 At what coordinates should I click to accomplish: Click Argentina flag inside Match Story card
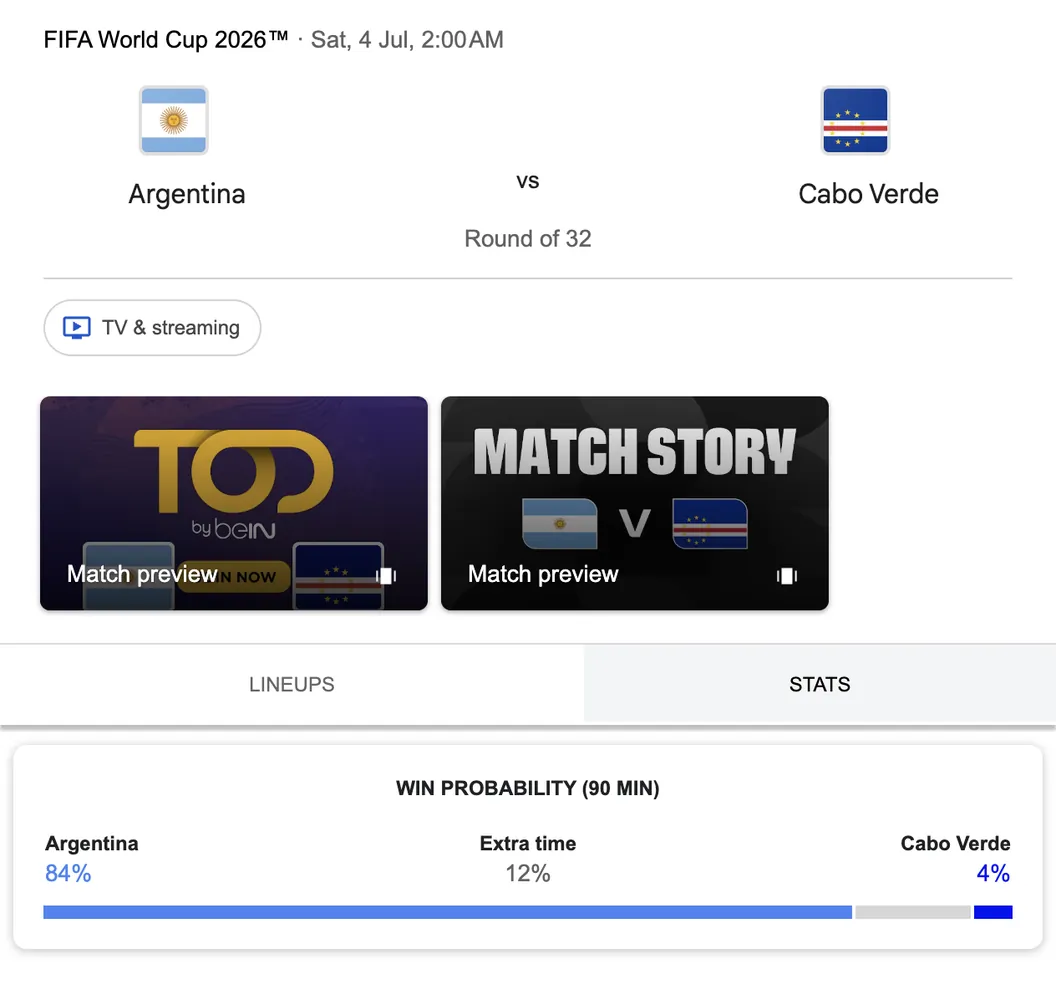point(560,524)
